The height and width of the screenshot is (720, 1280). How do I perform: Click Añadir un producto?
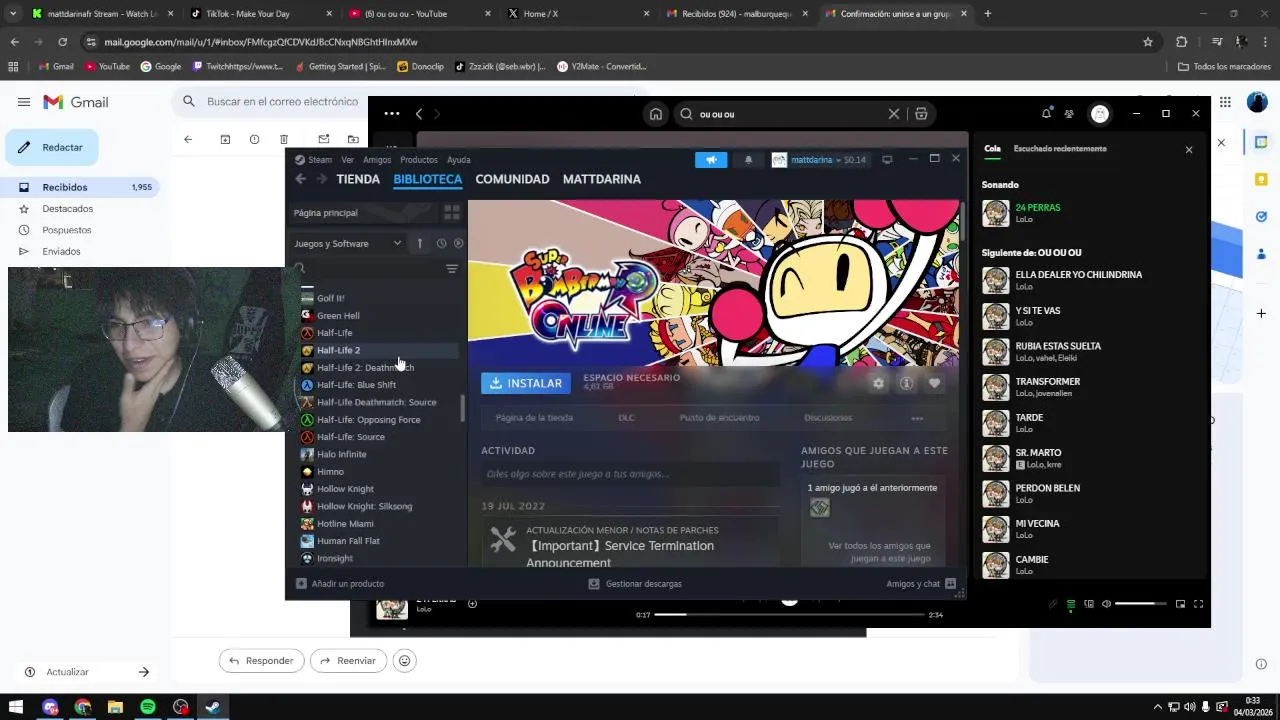click(x=340, y=583)
